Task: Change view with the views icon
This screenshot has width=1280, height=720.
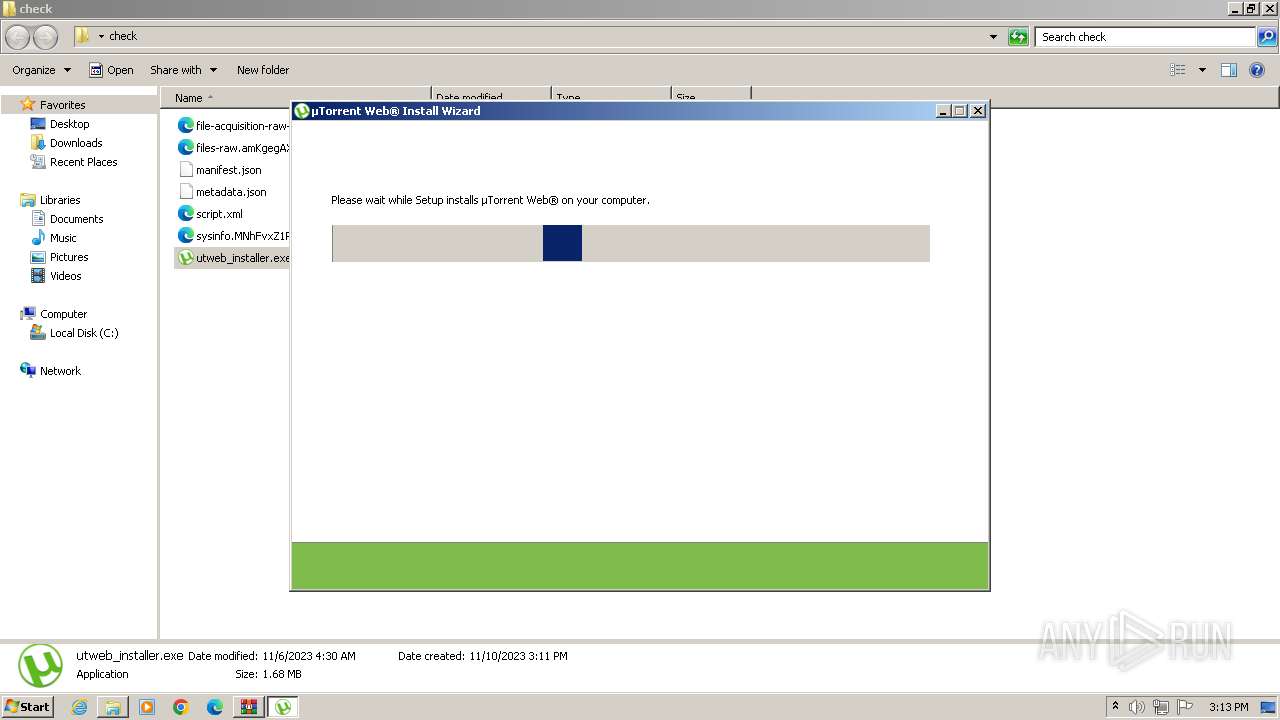Action: [x=1178, y=70]
